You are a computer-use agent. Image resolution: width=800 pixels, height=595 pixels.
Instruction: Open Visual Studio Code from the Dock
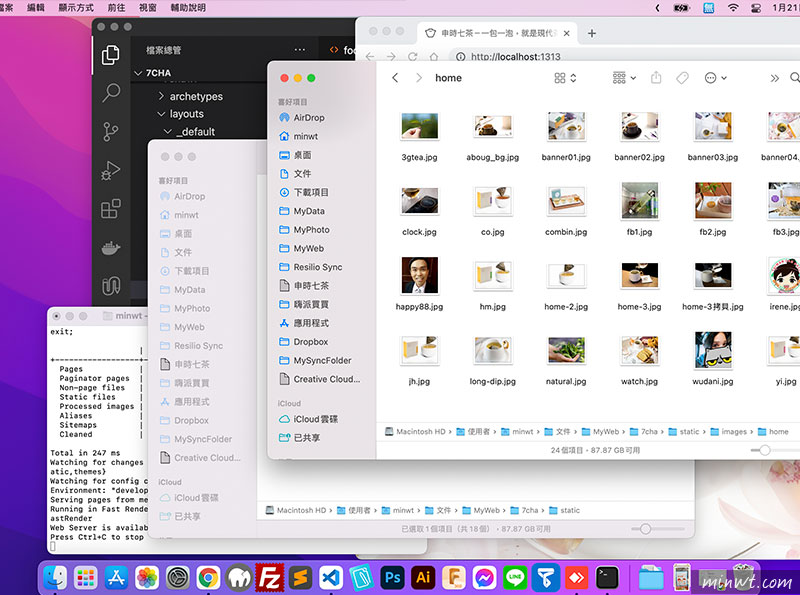click(x=331, y=578)
